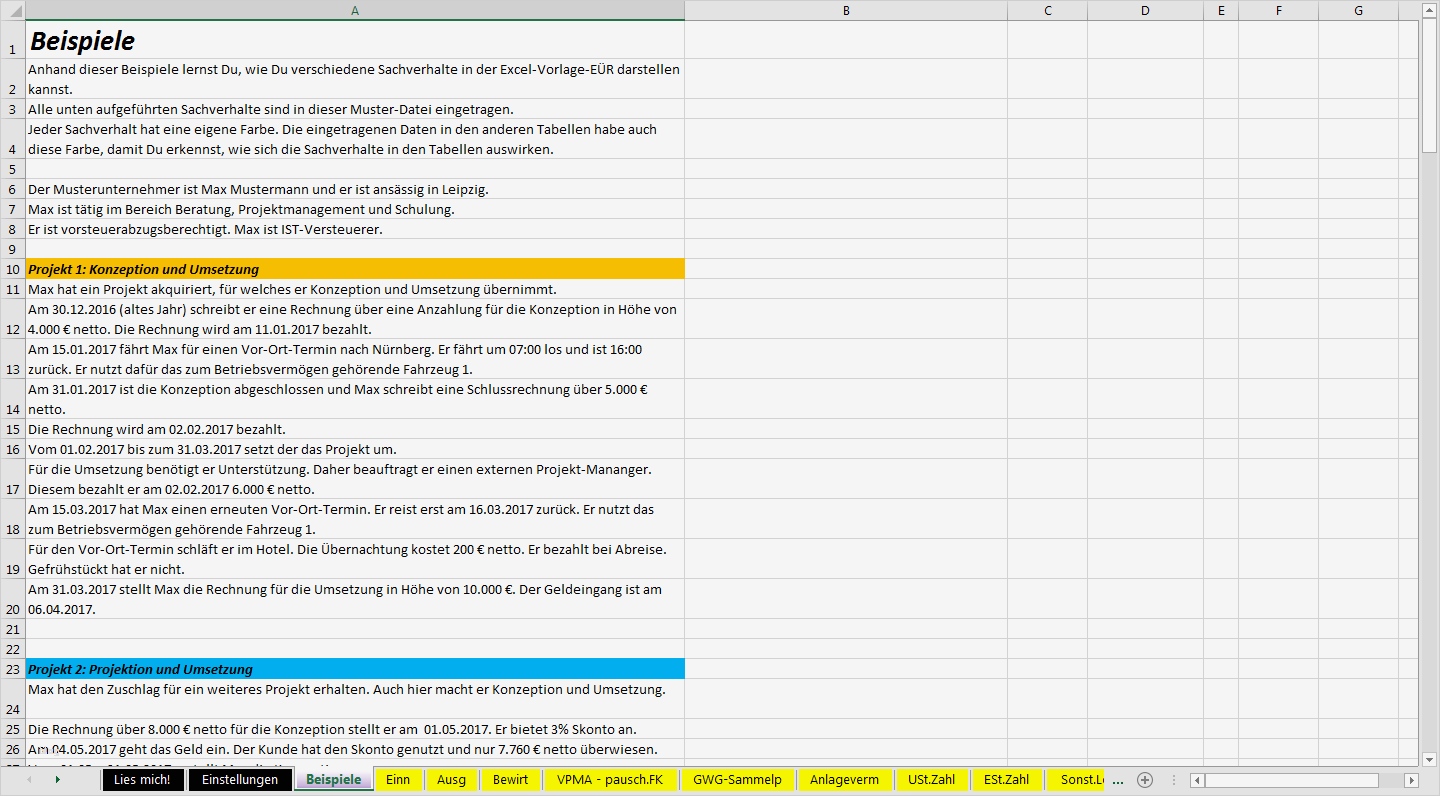Open the Ausg sheet
The height and width of the screenshot is (796, 1440).
[x=452, y=779]
